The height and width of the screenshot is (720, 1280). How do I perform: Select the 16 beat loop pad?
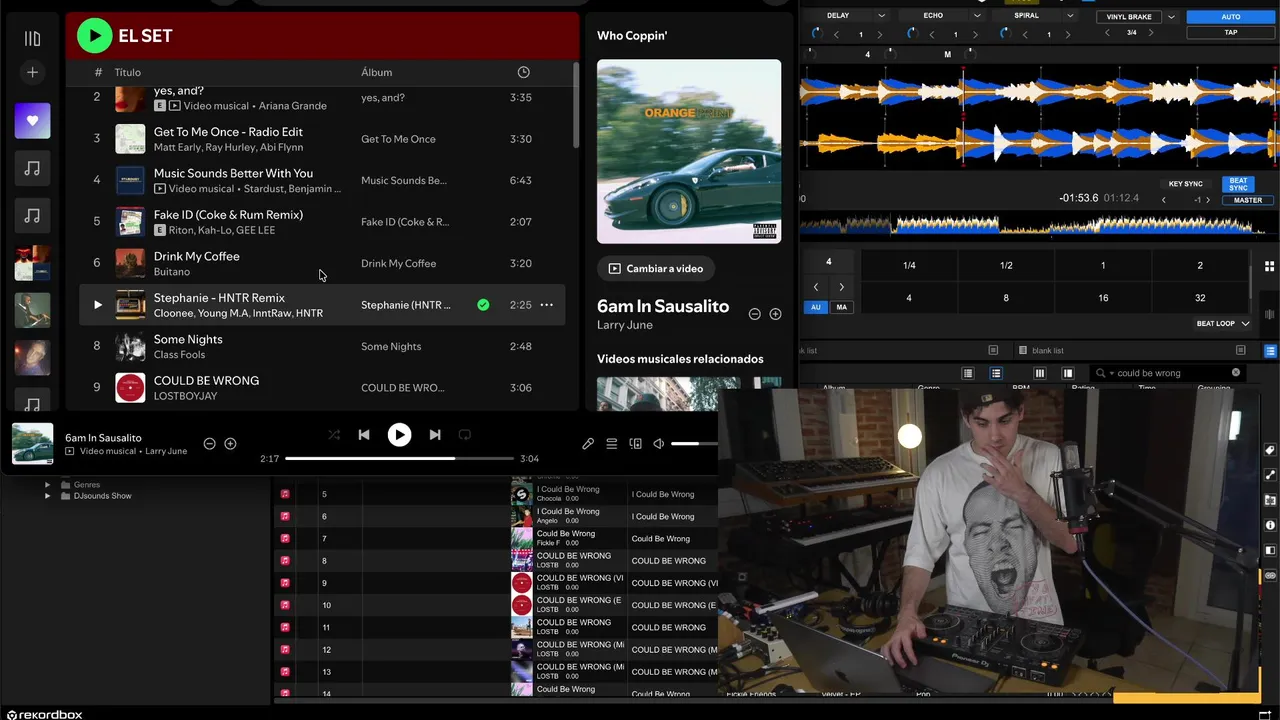(1103, 298)
